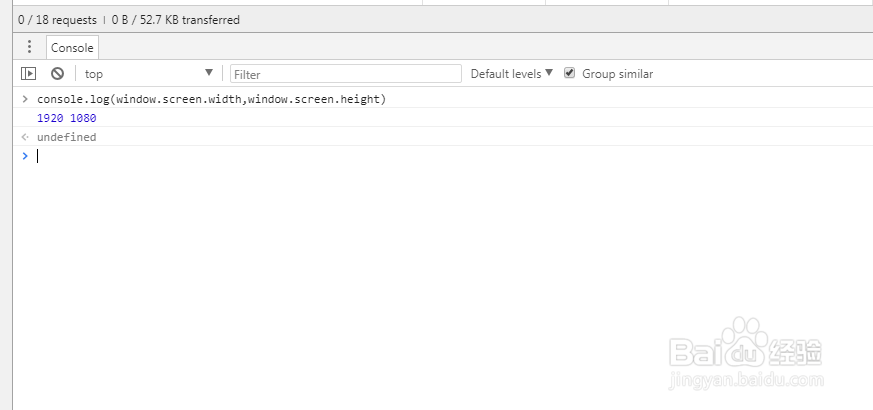This screenshot has height=410, width=873.
Task: Focus the console Filter field
Action: [345, 74]
